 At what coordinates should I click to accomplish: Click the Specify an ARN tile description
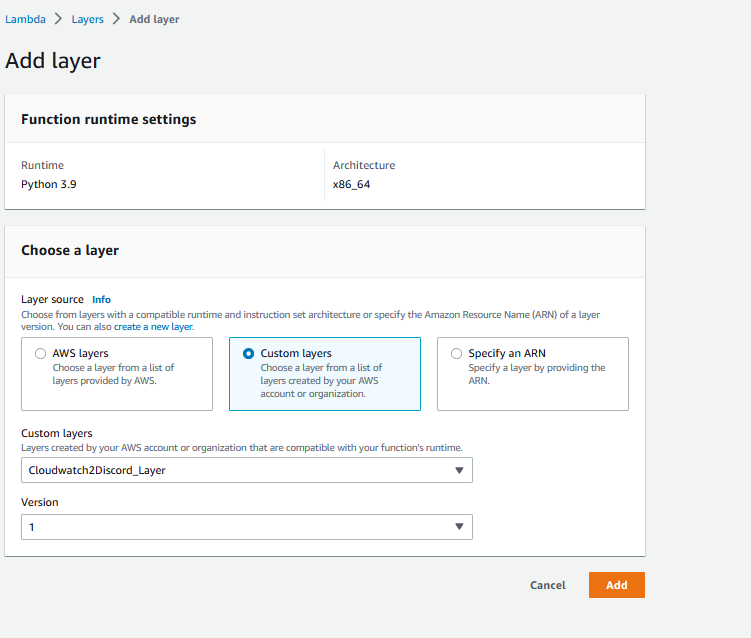coord(536,374)
